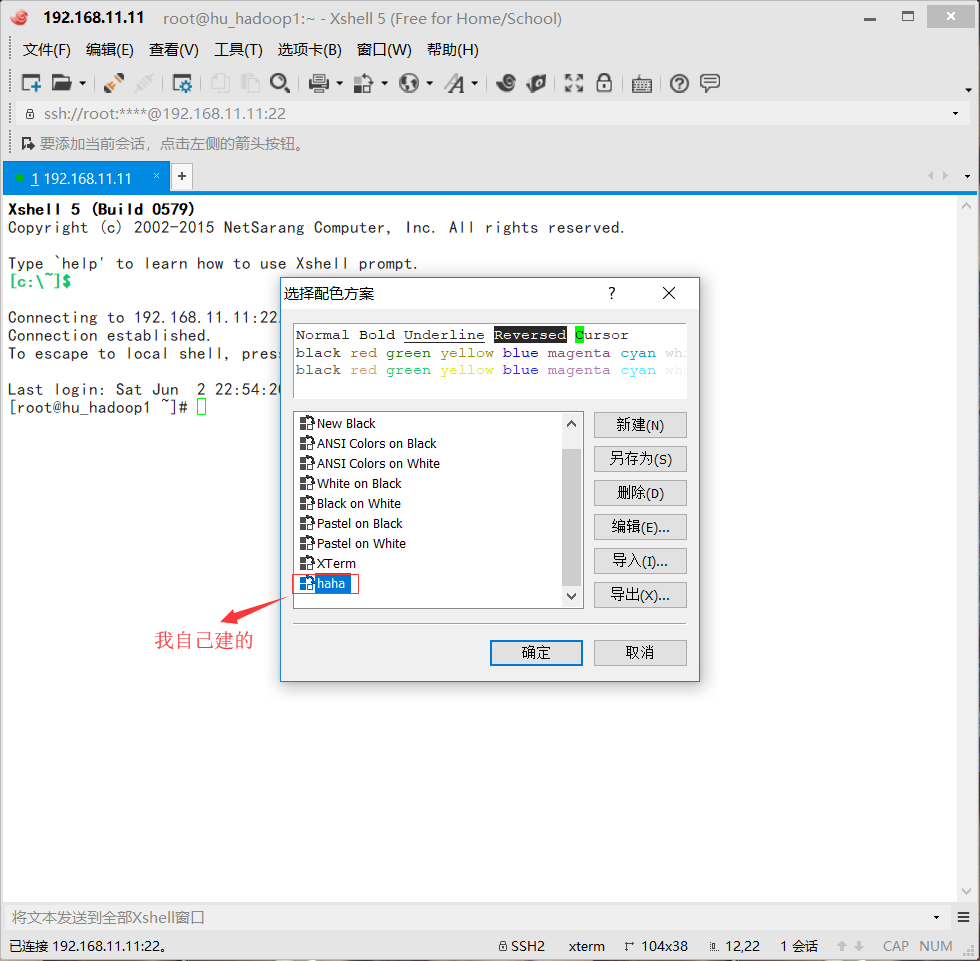This screenshot has width=980, height=961.
Task: Click scheme list scroll-down arrow
Action: (571, 596)
